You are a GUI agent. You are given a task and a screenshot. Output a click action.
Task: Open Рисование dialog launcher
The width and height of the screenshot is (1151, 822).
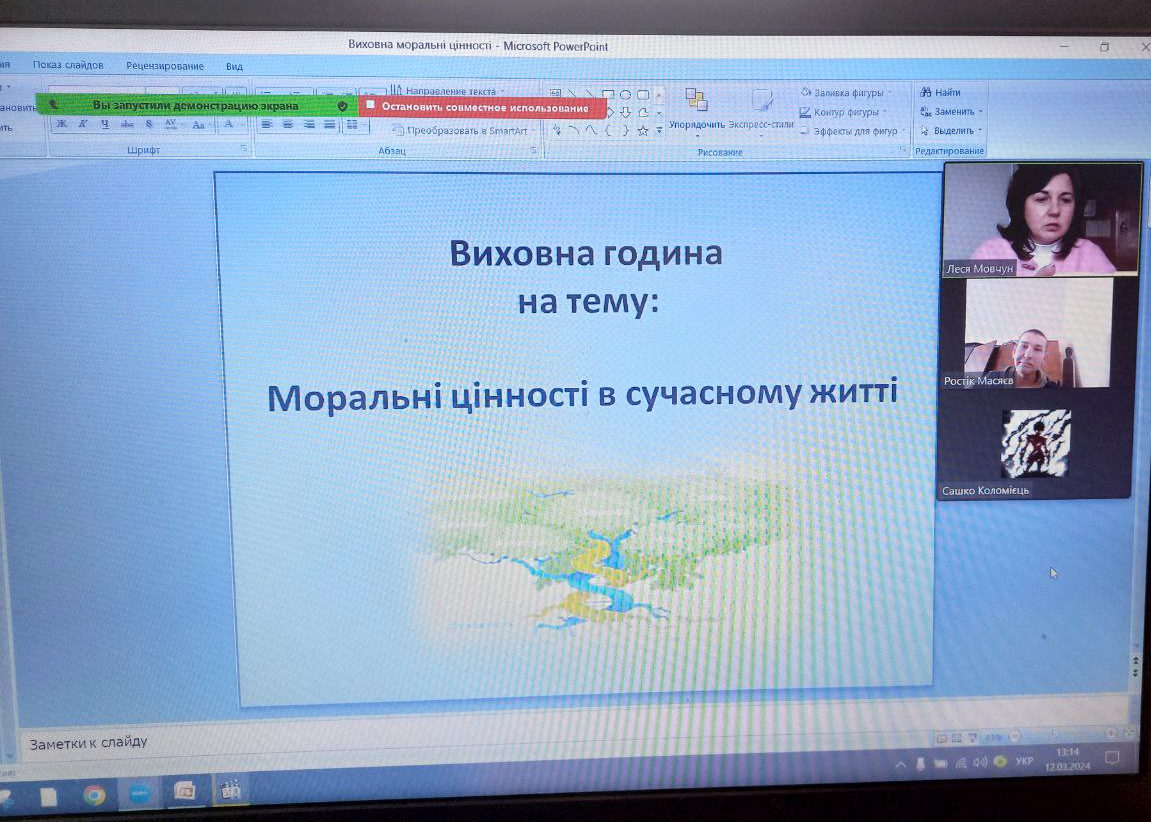(x=903, y=150)
